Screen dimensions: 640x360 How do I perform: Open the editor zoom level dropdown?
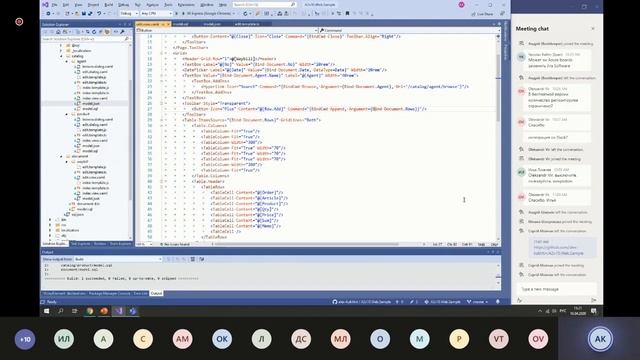[144, 244]
